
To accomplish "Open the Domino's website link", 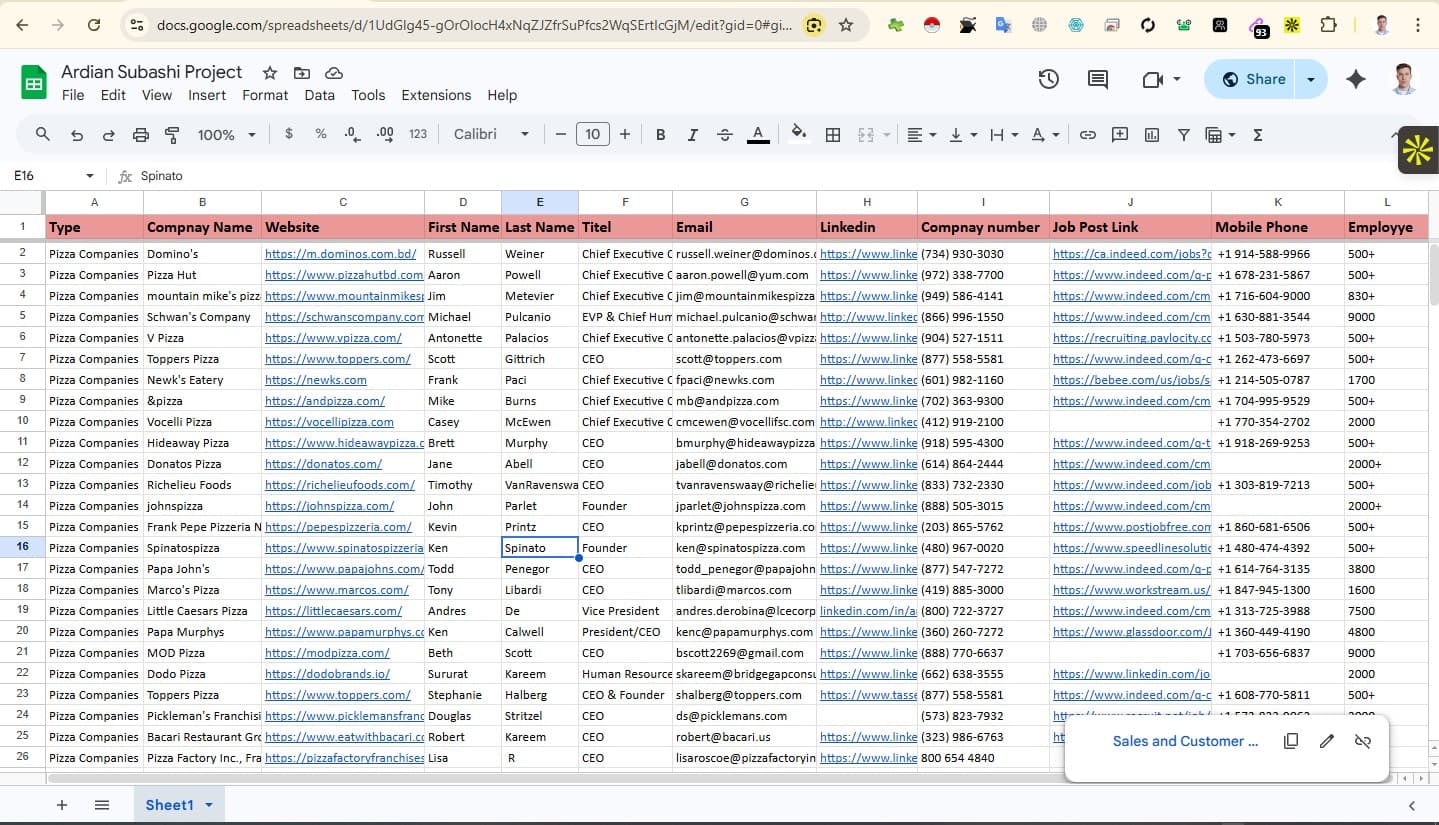I will 340,254.
